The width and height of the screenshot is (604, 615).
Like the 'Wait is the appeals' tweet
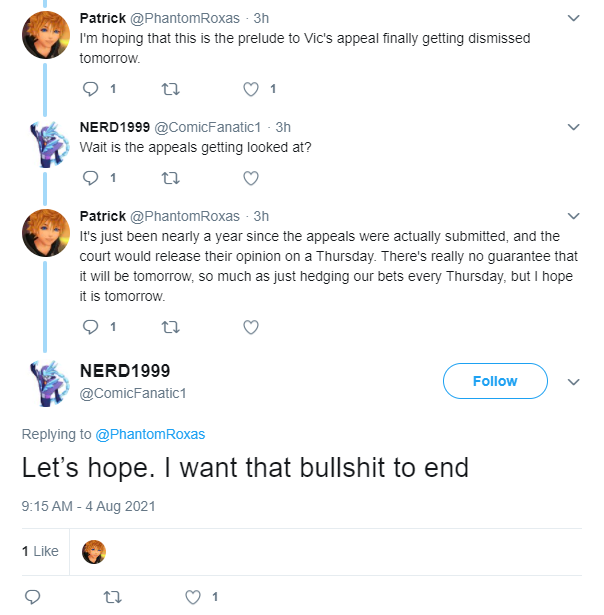click(251, 178)
